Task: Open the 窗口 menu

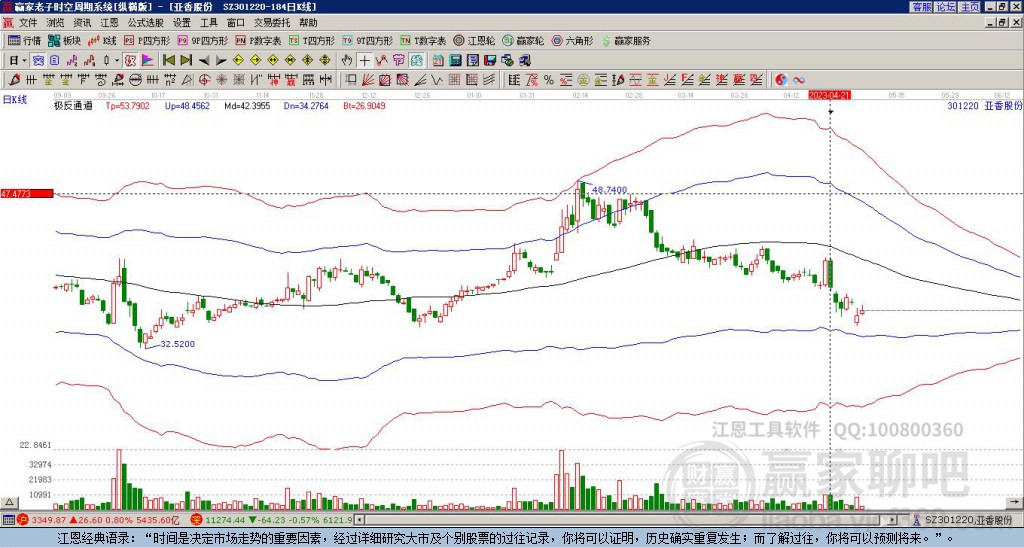Action: point(236,23)
